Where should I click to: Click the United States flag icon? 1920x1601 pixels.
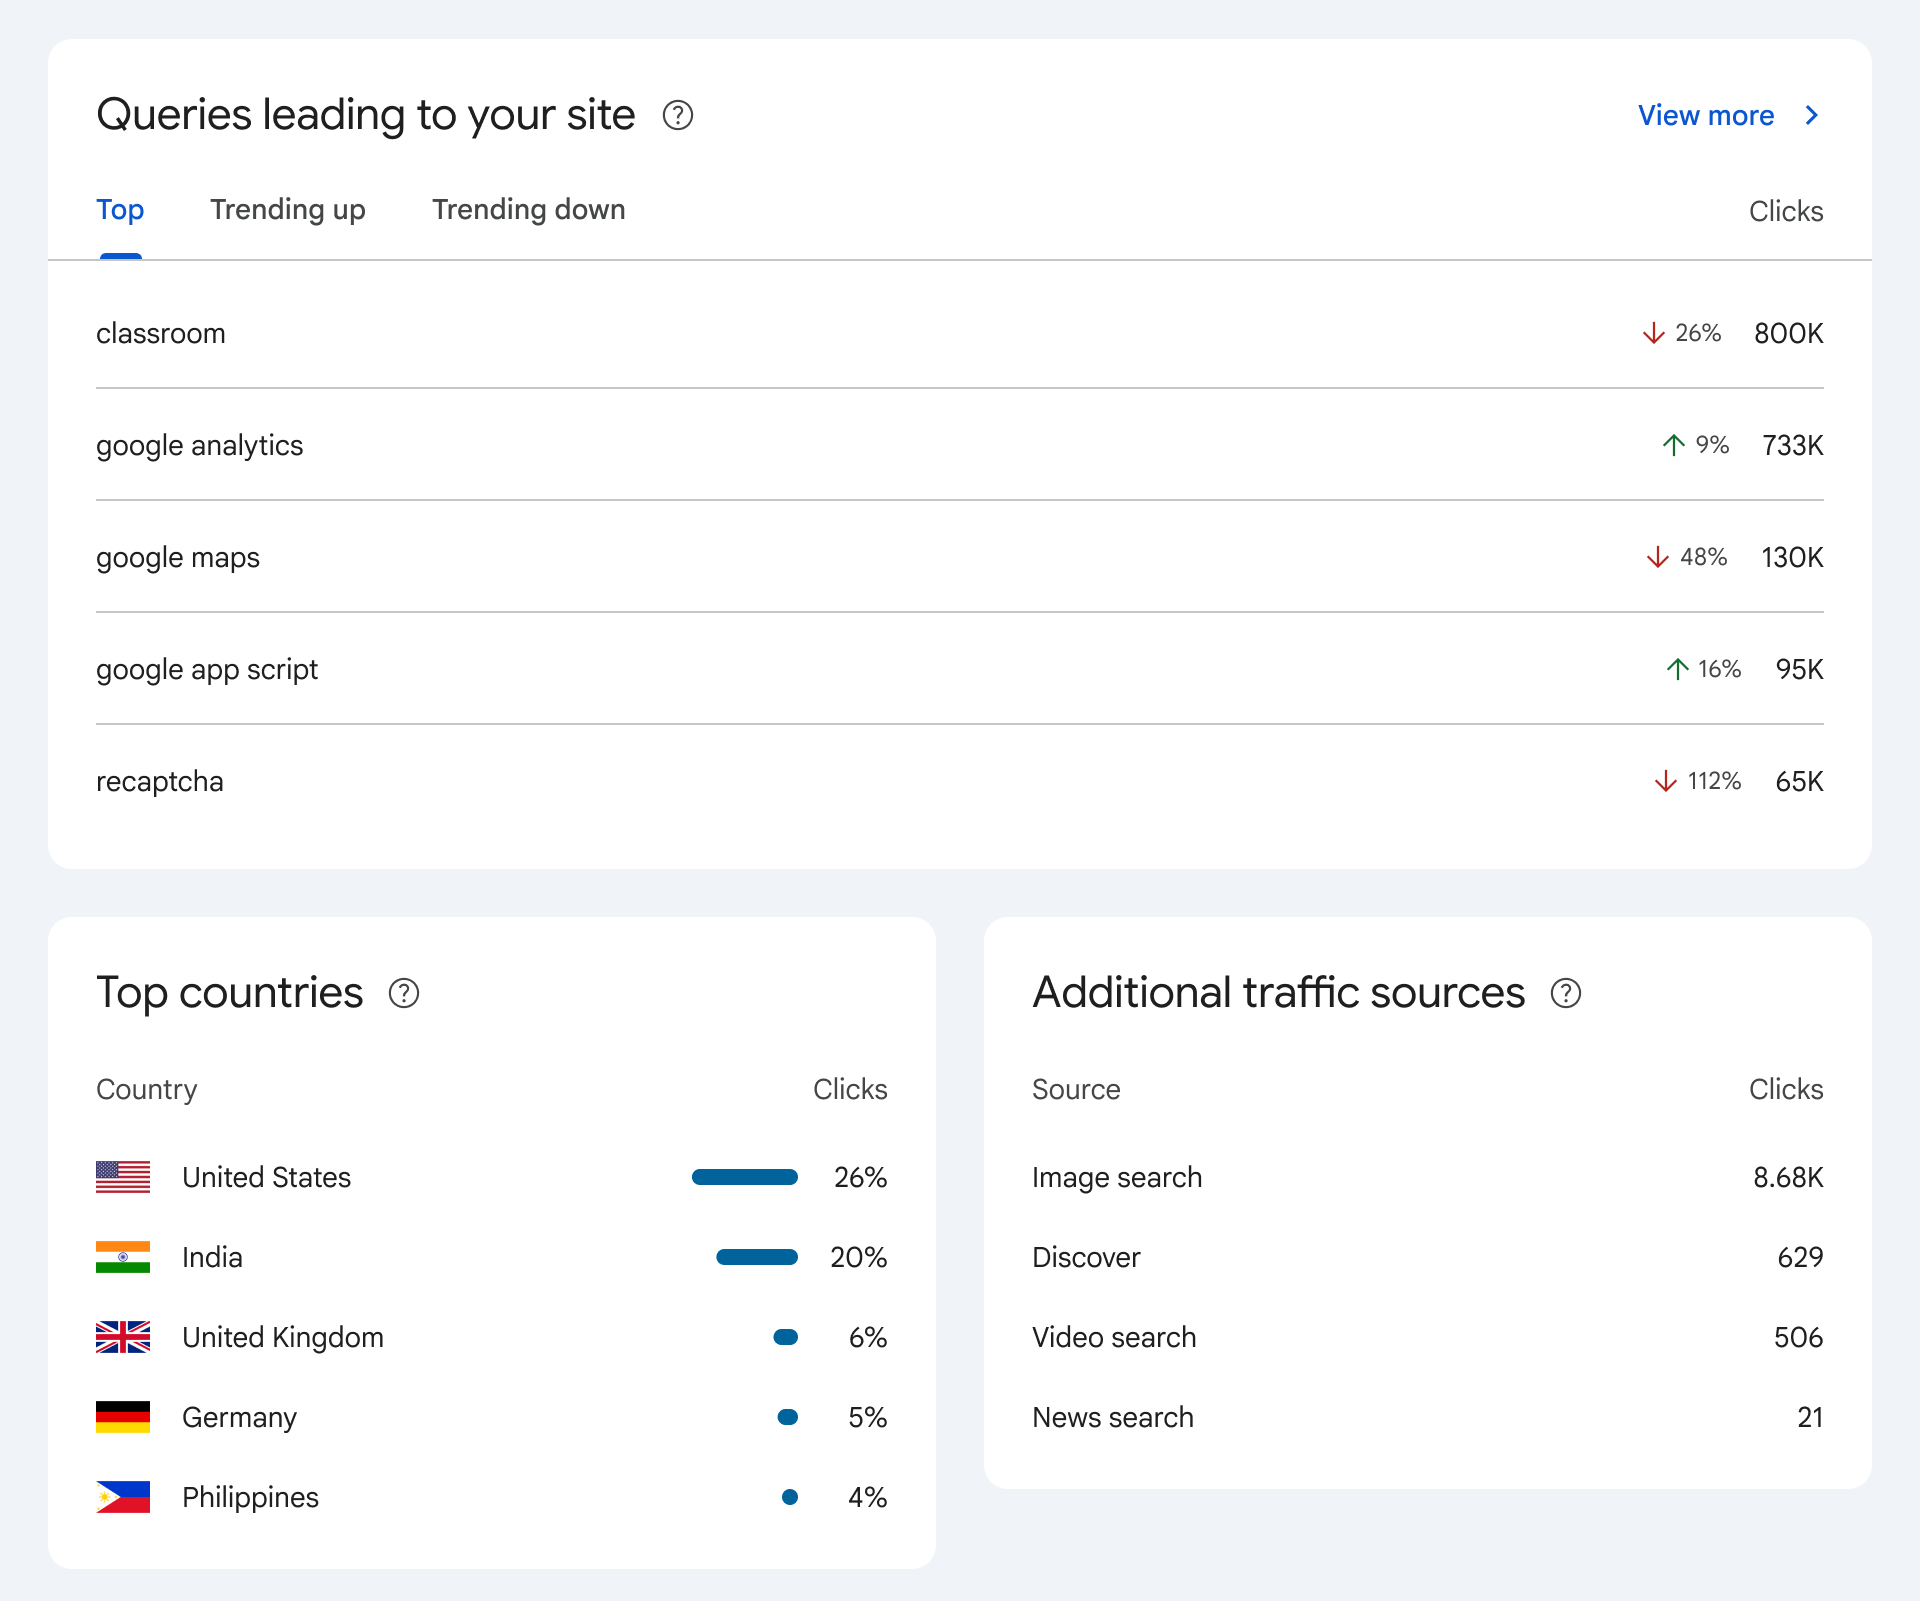click(123, 1177)
